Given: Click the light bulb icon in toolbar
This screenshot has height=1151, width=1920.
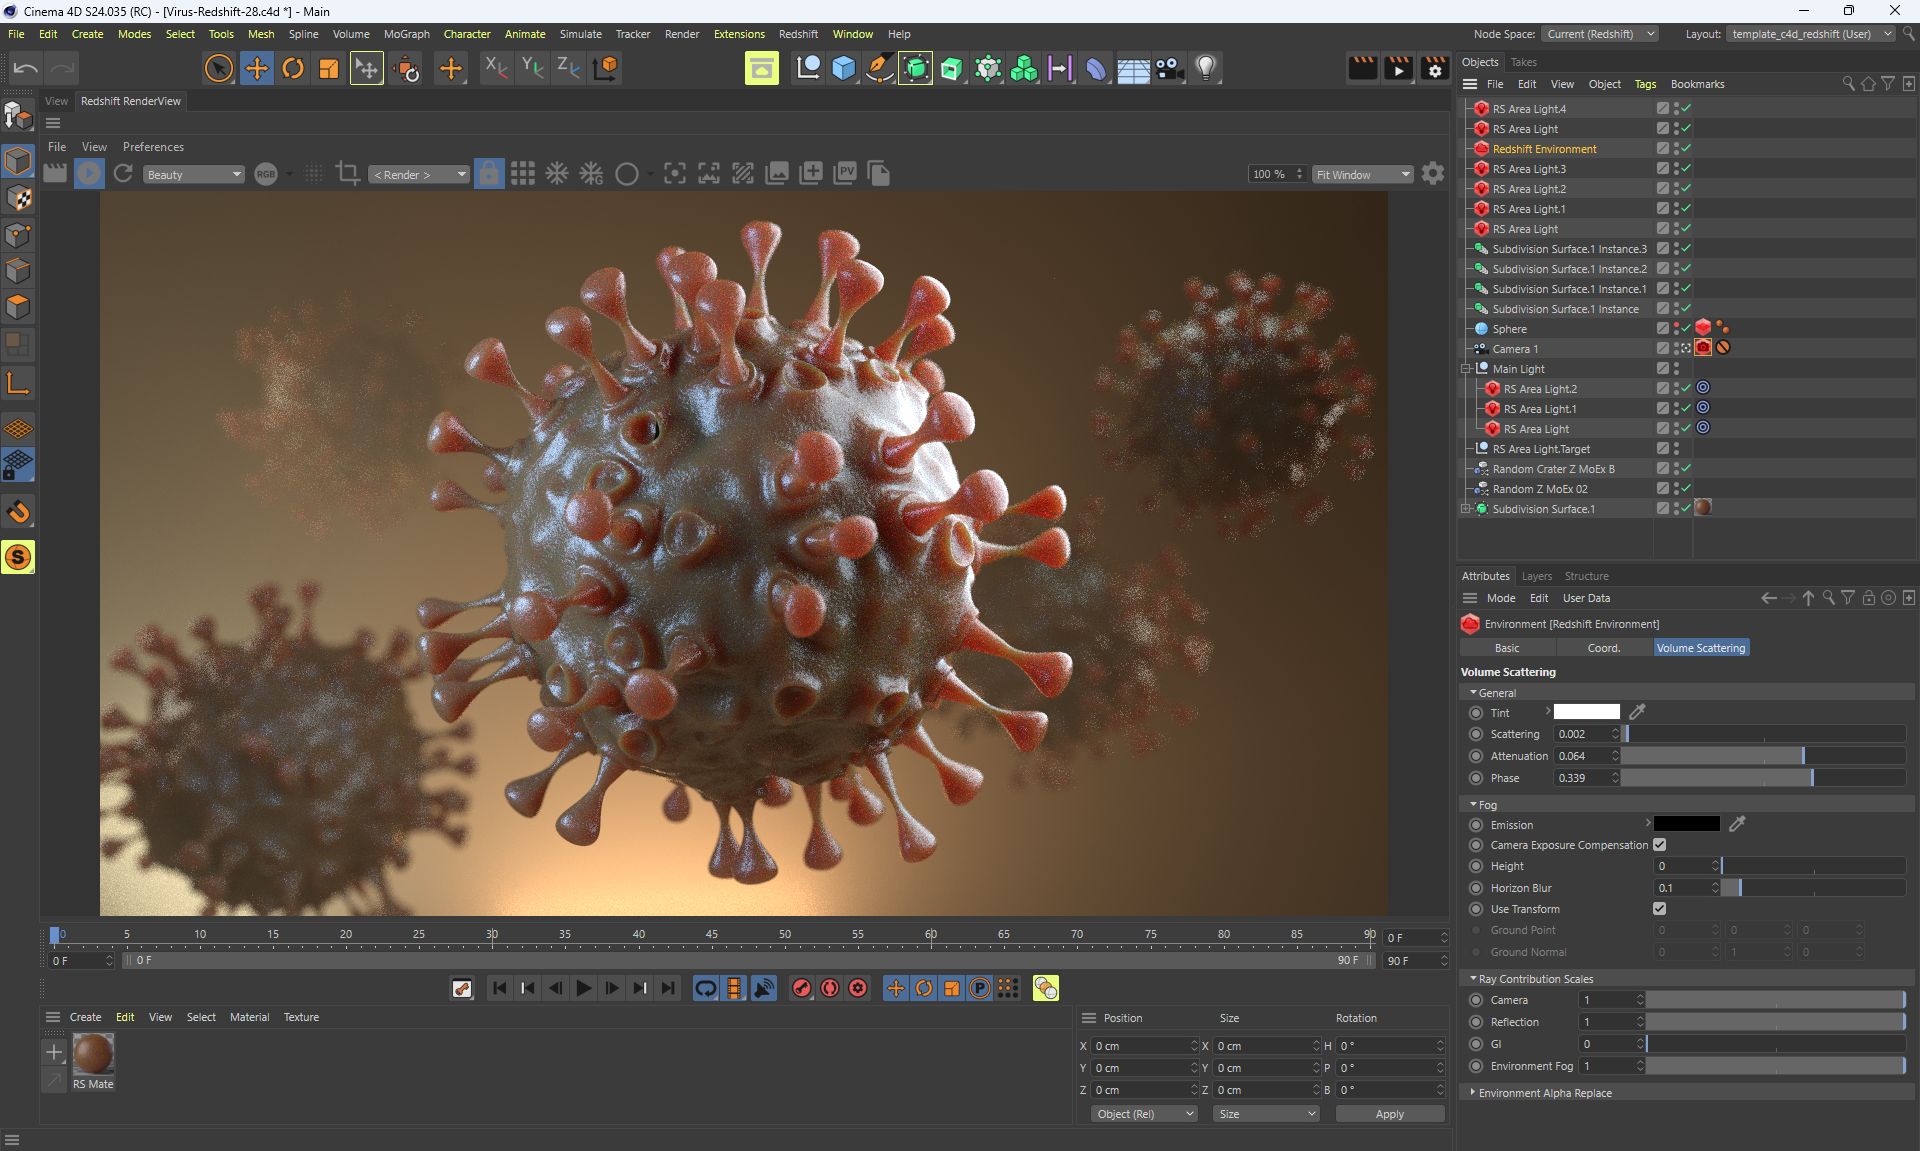Looking at the screenshot, I should 1206,68.
